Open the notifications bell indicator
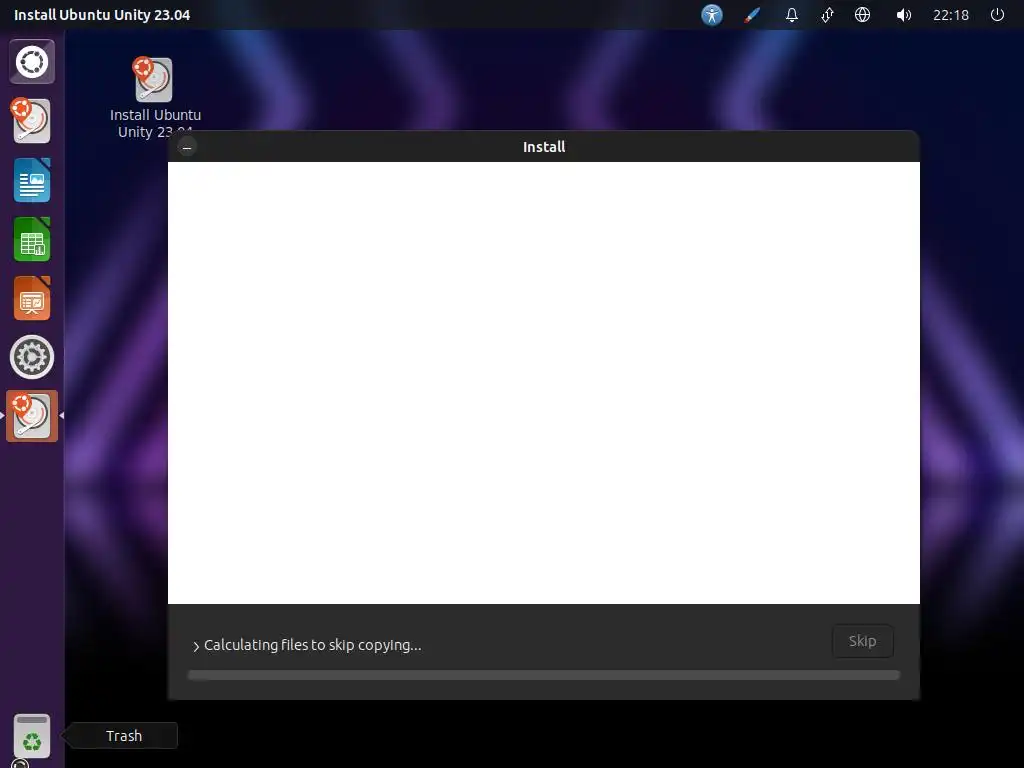Viewport: 1024px width, 768px height. [792, 14]
